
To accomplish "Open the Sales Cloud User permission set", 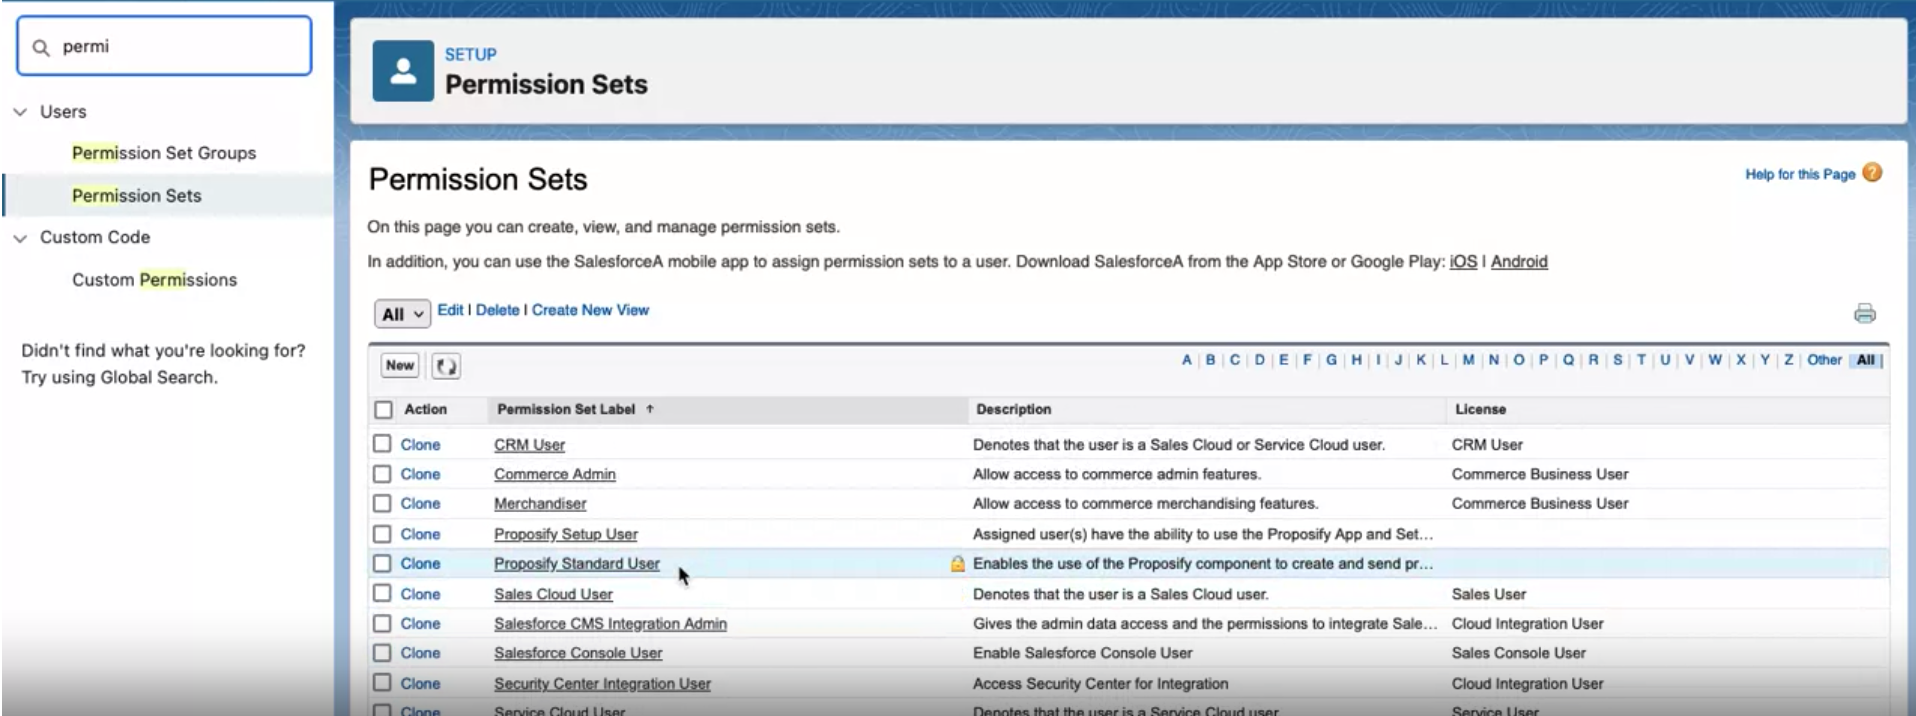I will [553, 594].
